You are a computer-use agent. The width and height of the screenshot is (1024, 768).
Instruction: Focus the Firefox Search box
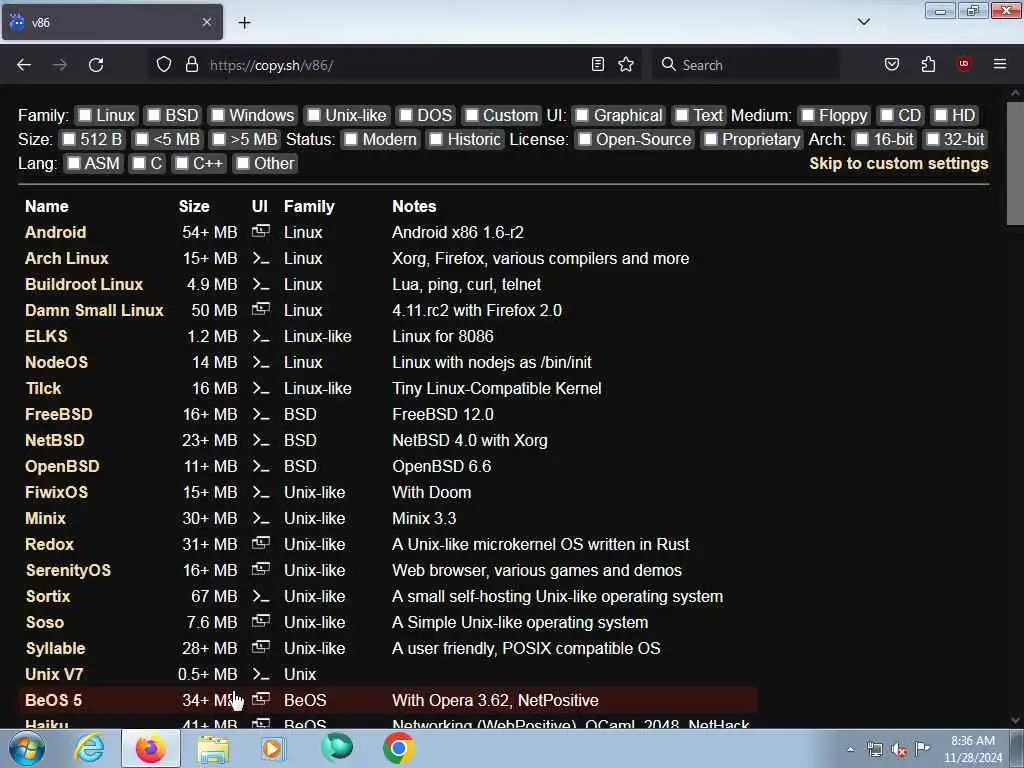click(744, 65)
